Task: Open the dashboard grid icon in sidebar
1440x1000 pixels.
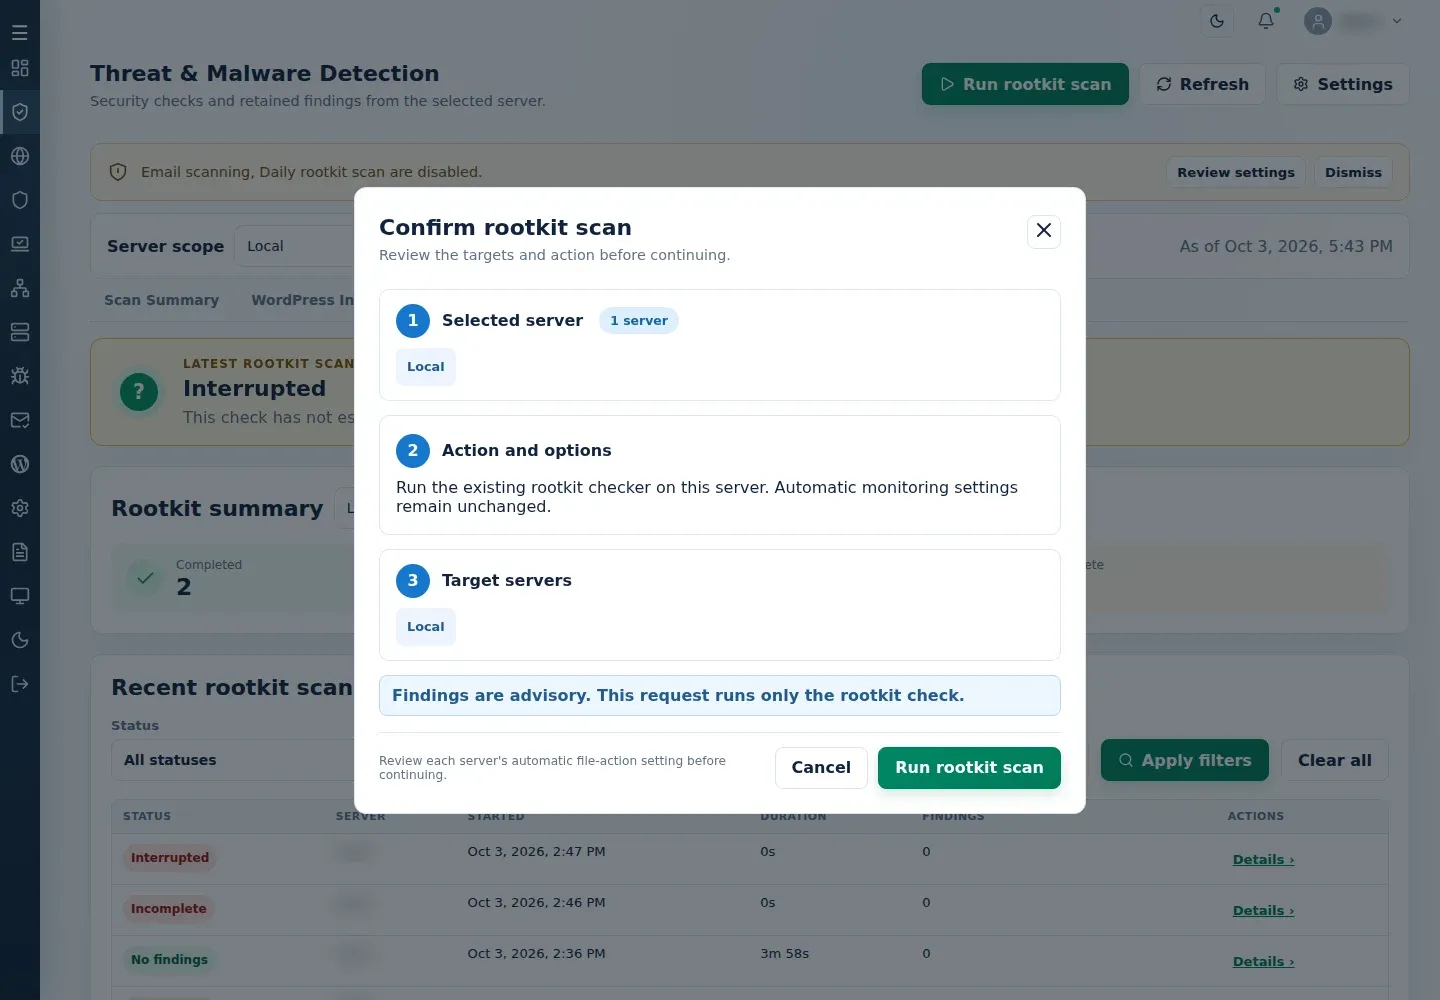Action: coord(20,68)
